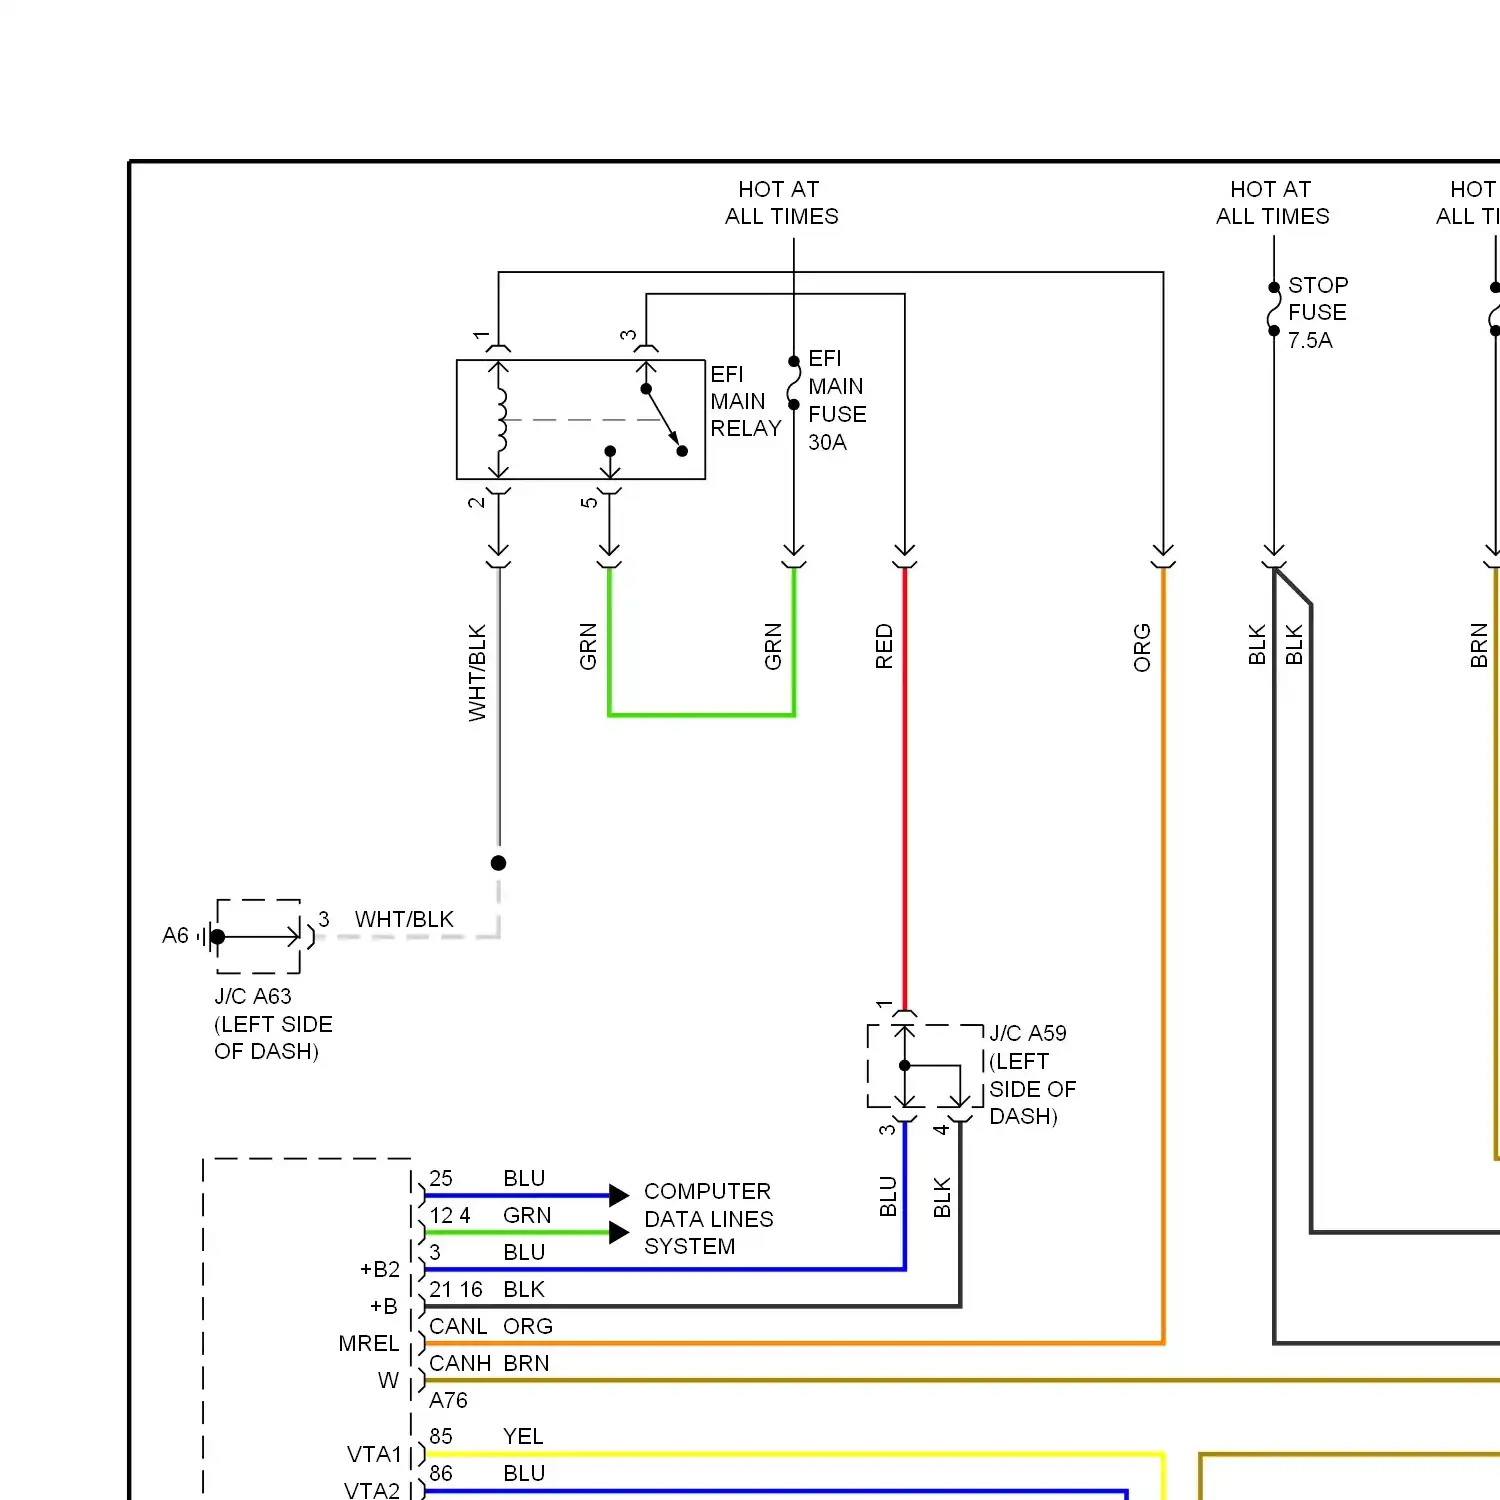Screen dimensions: 1500x1500
Task: Click the A76 connector label
Action: click(448, 1400)
